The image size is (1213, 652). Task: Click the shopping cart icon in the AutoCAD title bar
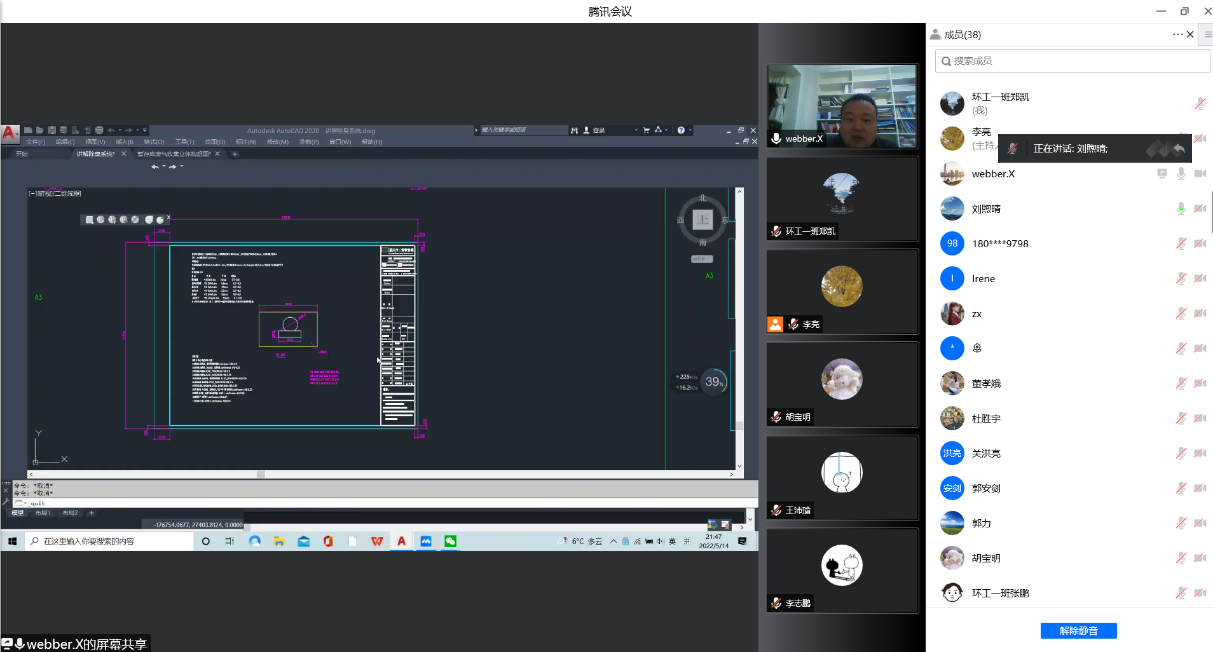646,130
